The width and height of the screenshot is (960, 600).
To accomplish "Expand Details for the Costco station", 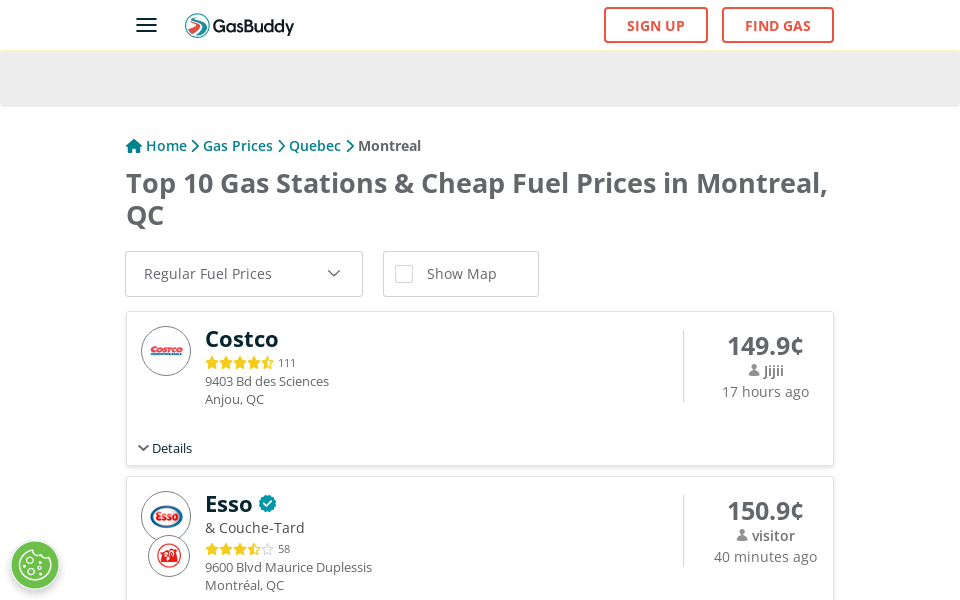I will 164,448.
